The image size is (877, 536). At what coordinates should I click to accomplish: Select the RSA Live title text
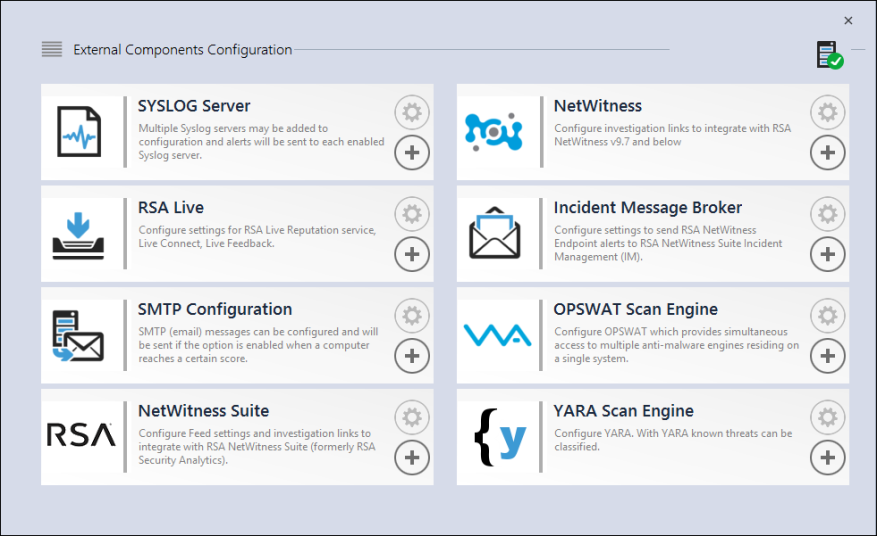(171, 208)
